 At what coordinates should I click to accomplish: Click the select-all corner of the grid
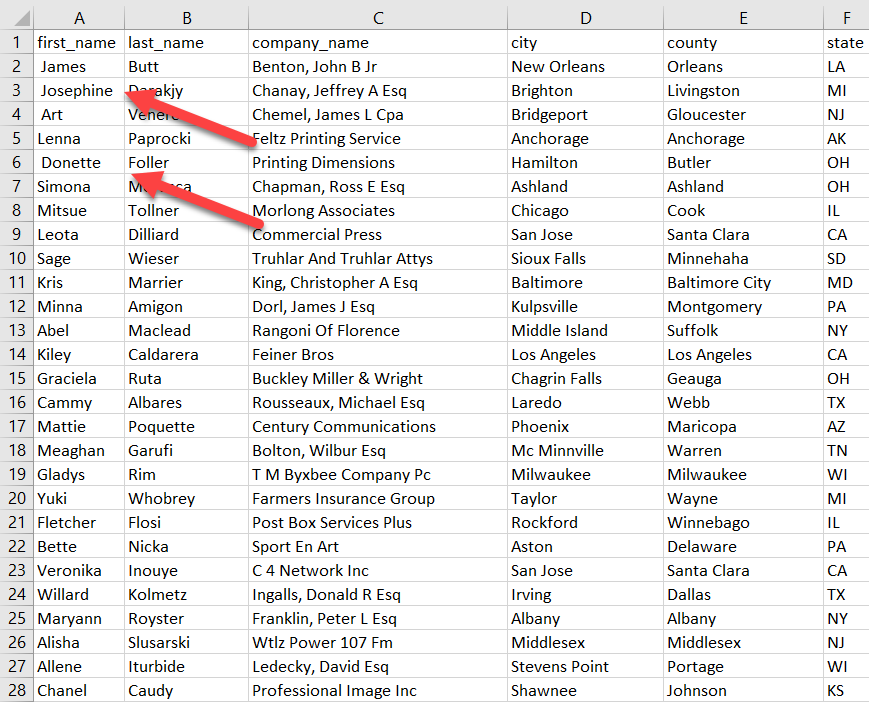[16, 16]
